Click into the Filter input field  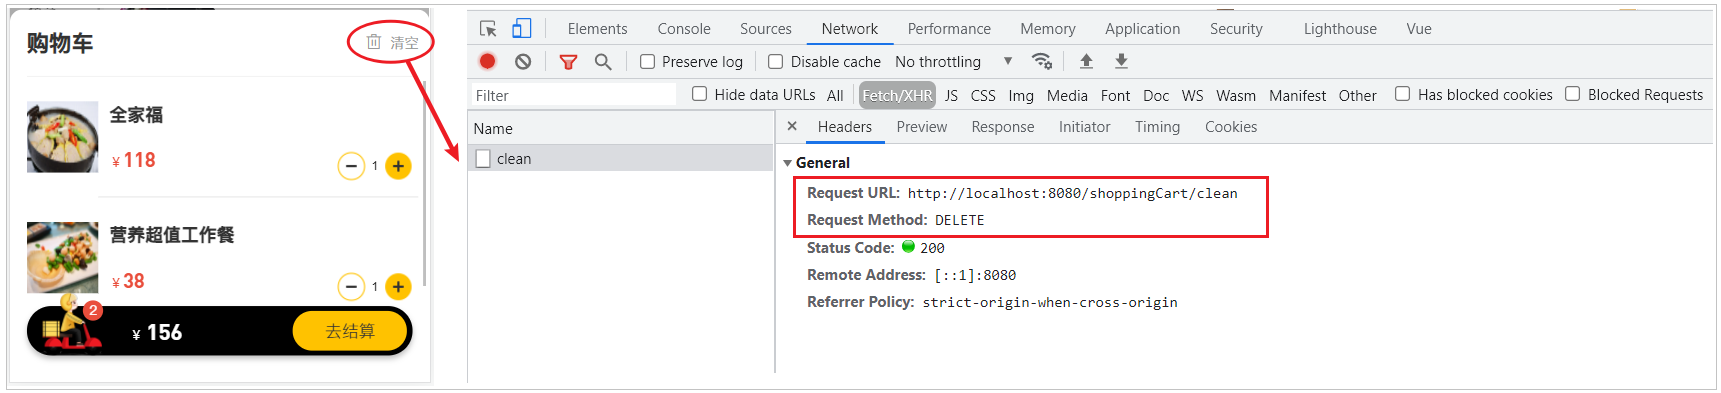point(574,95)
